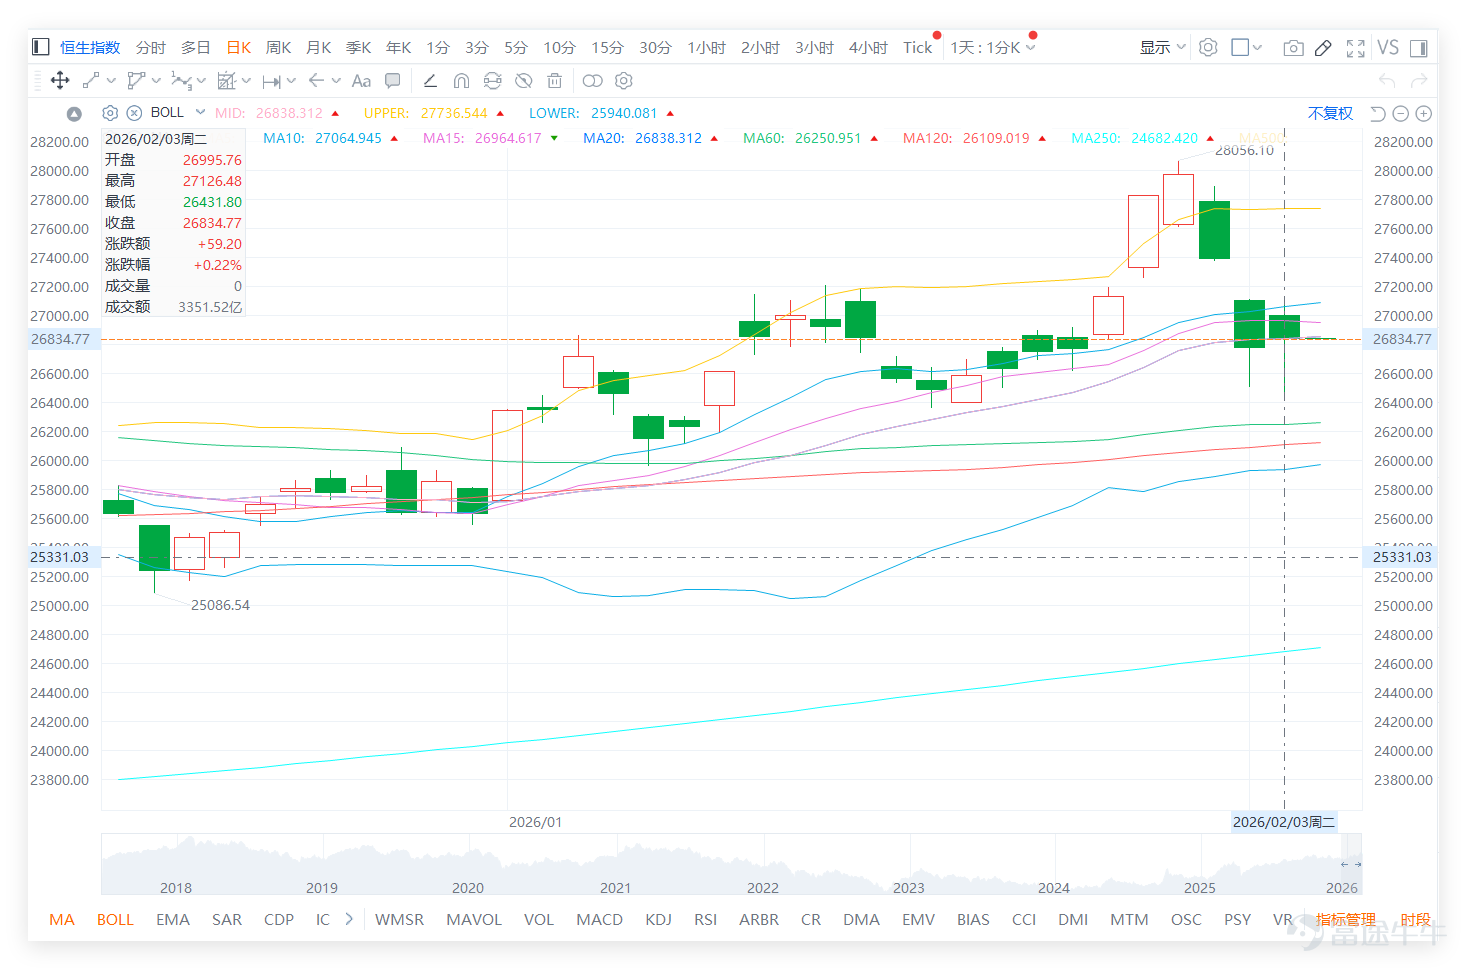This screenshot has width=1467, height=969.
Task: Select the Aa text annotation tool
Action: coord(361,81)
